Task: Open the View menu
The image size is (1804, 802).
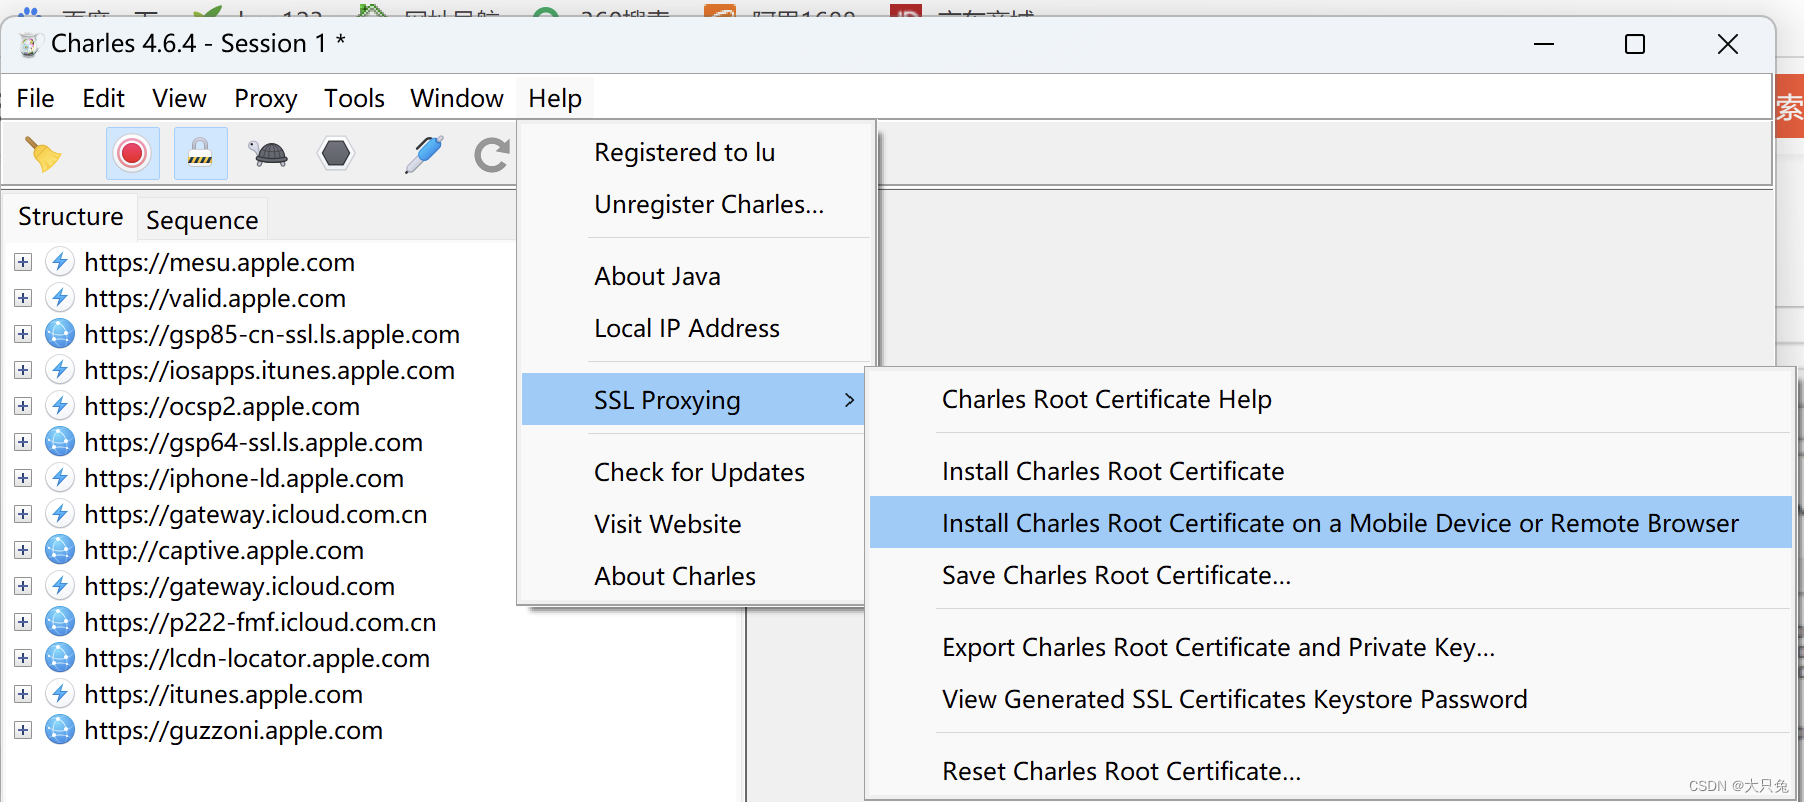Action: pos(179,98)
